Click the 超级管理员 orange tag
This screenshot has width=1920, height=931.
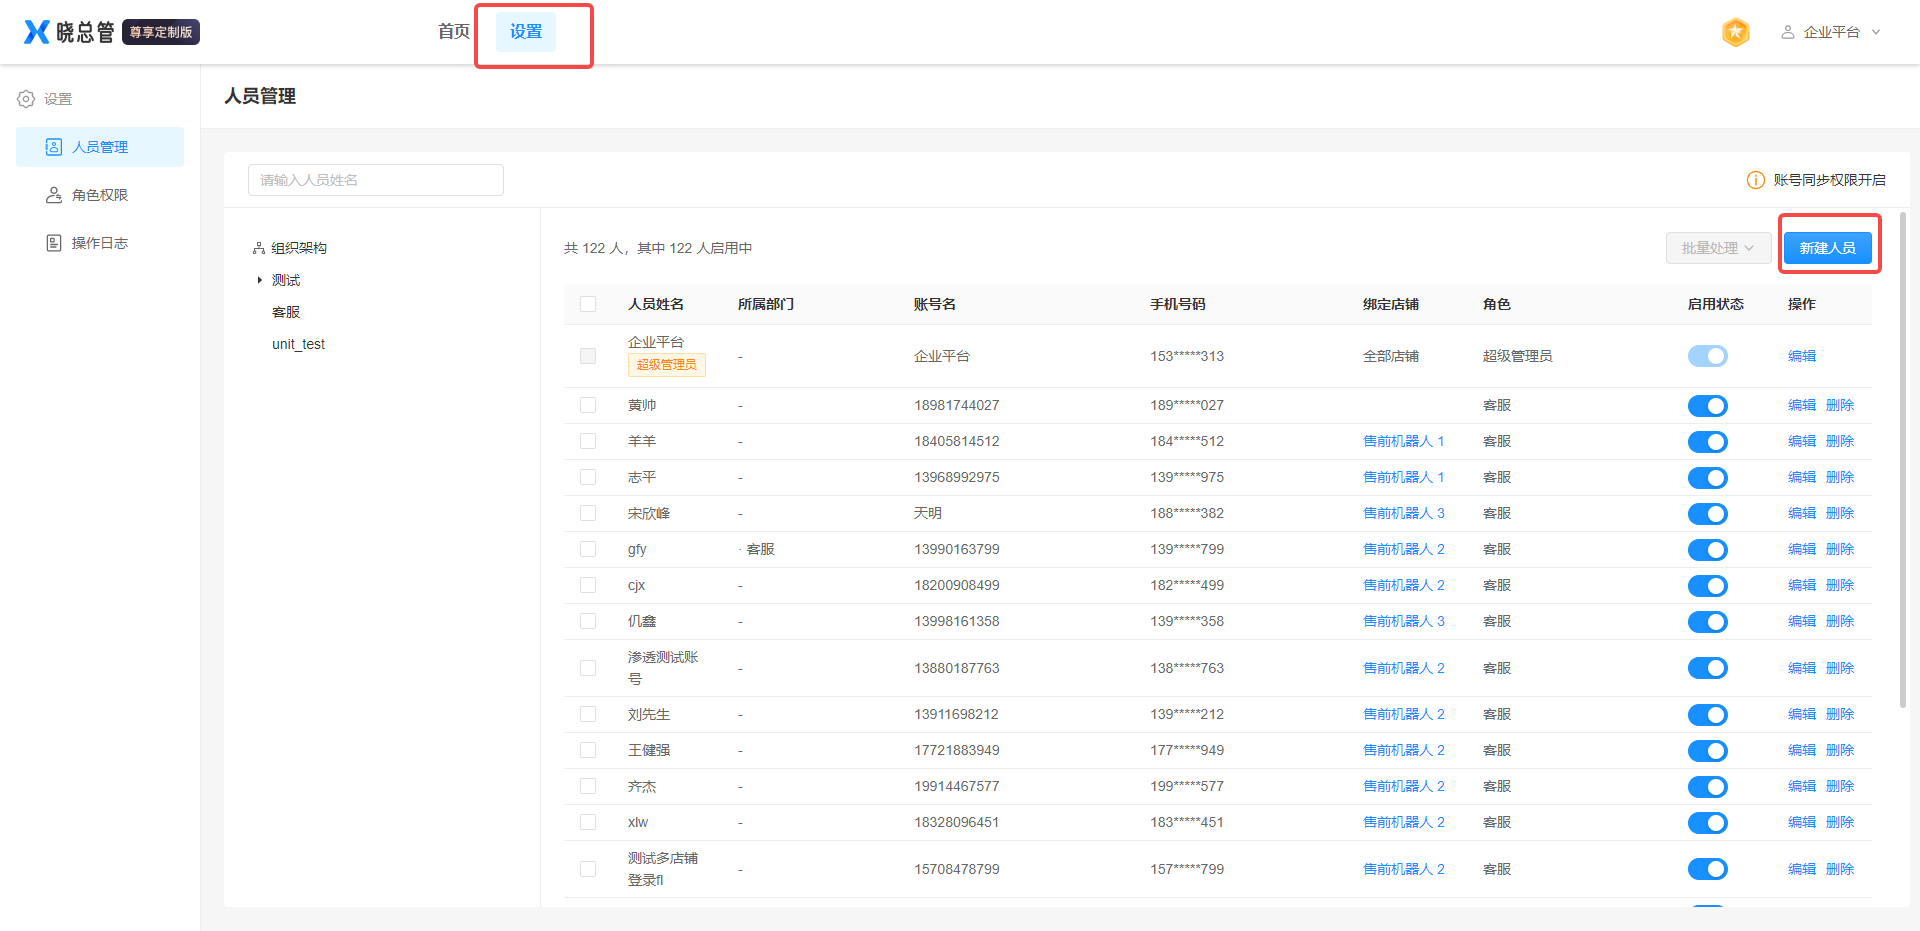(x=667, y=365)
